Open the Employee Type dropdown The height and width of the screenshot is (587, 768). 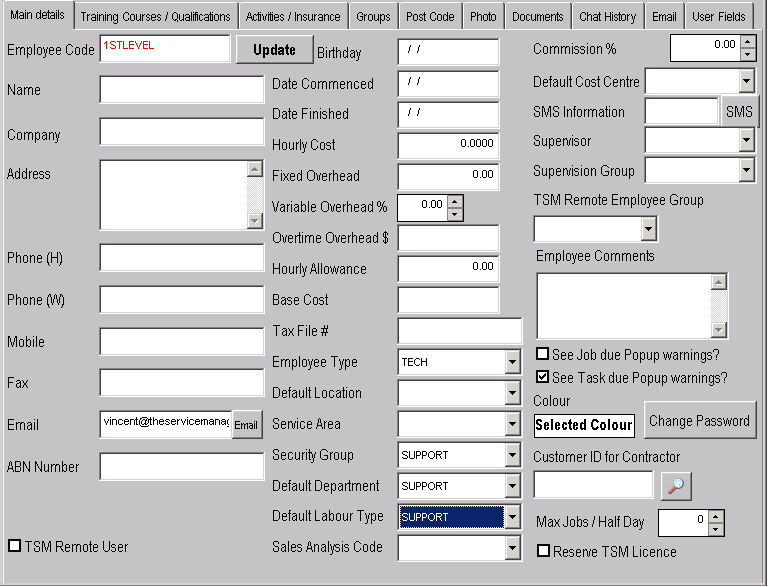pyautogui.click(x=512, y=362)
